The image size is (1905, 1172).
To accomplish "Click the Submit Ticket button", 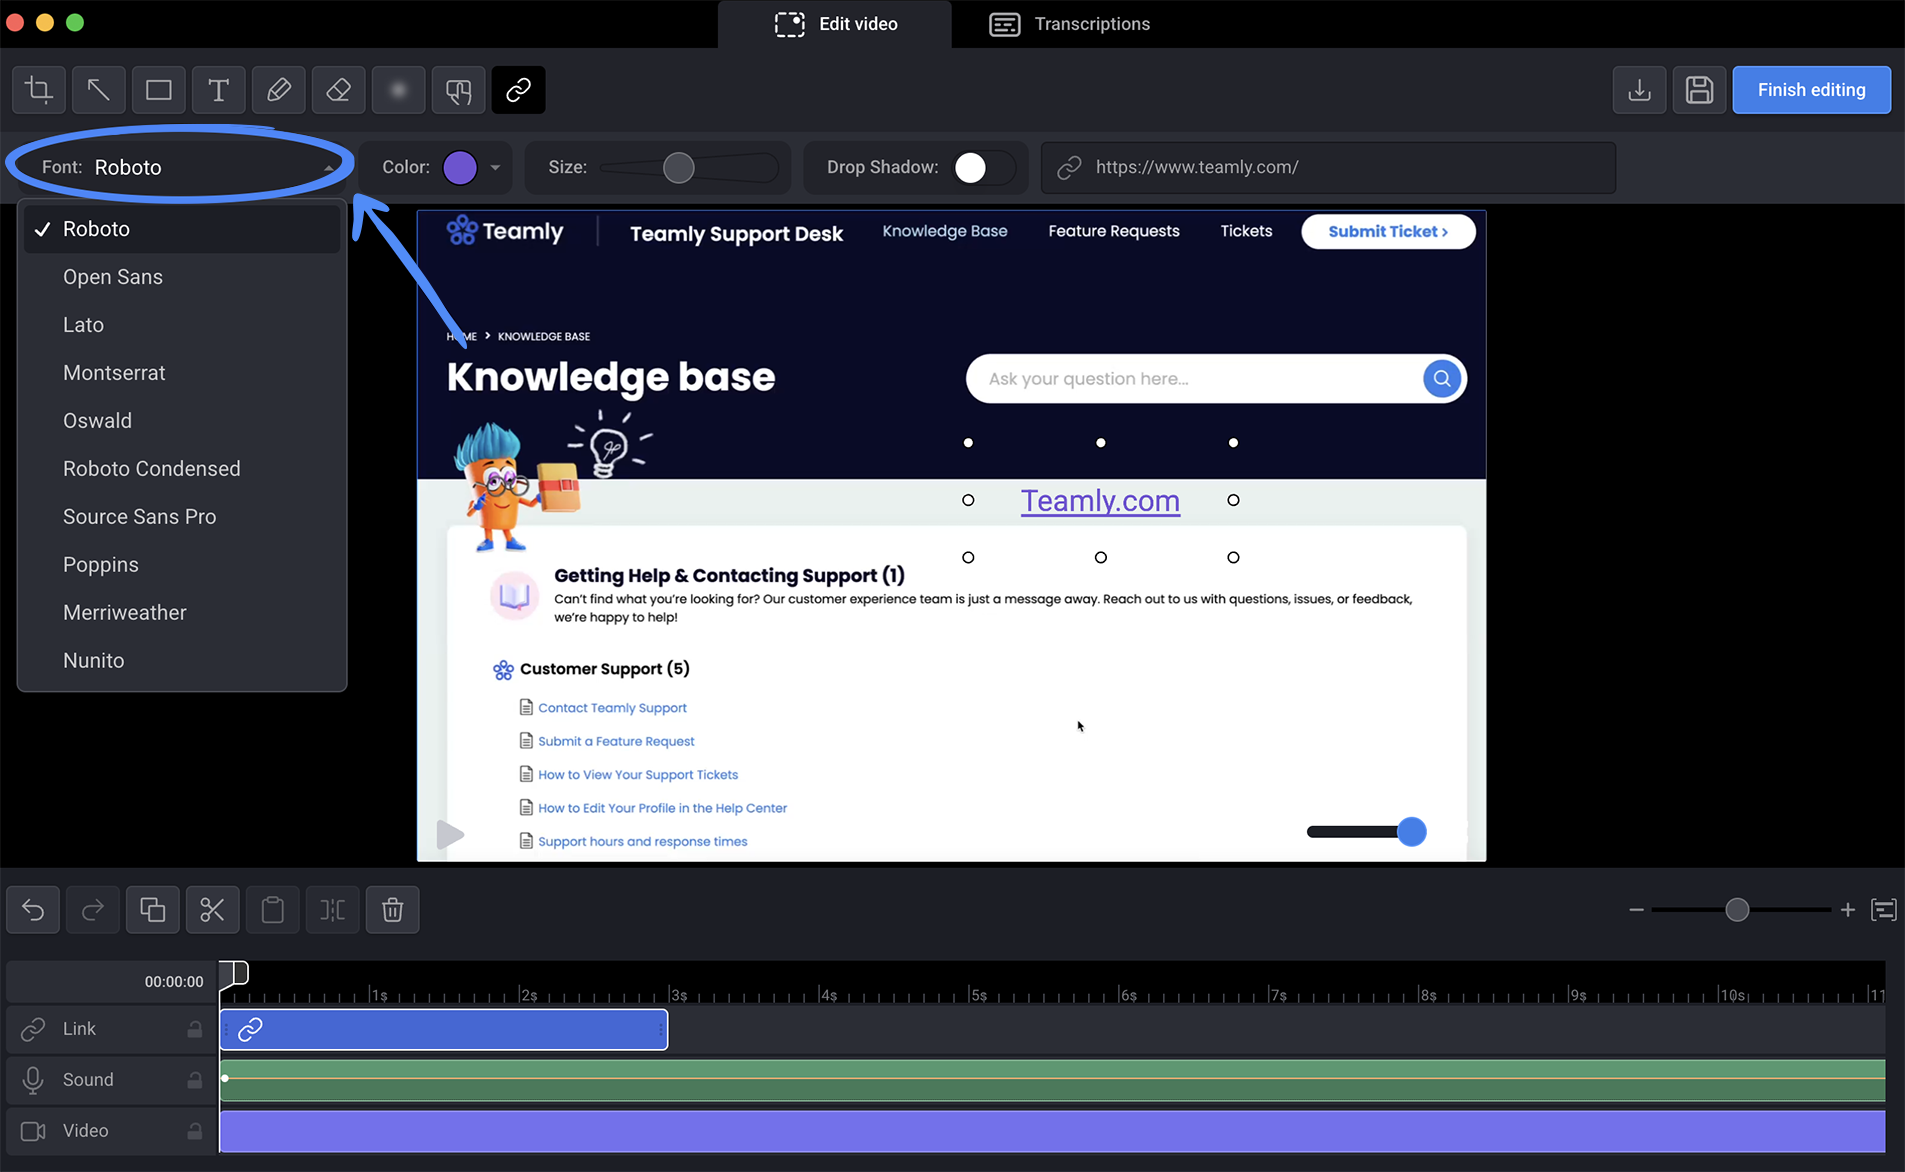I will (x=1388, y=231).
